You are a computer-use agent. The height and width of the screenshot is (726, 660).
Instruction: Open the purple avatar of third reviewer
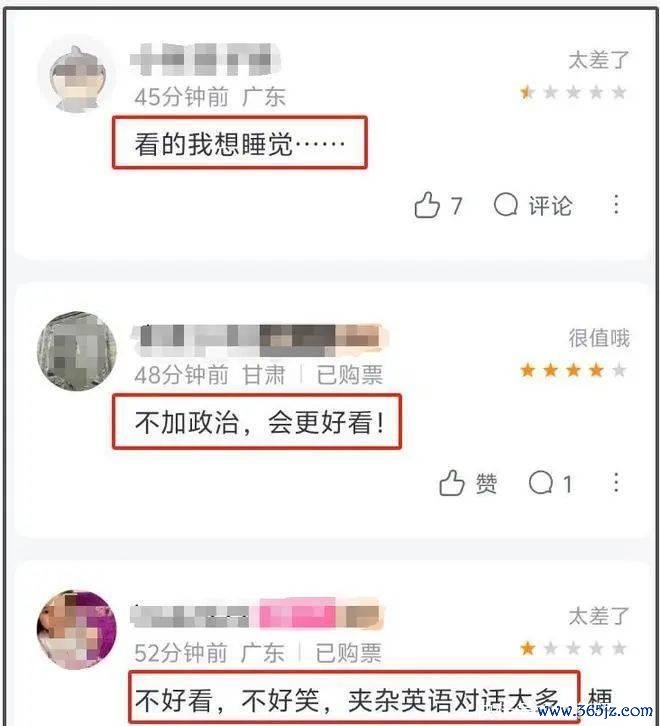(x=77, y=630)
